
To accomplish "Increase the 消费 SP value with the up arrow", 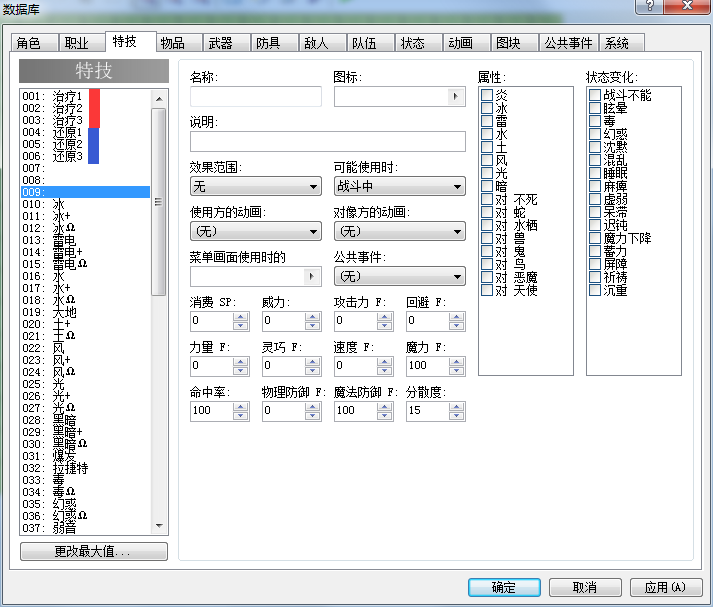I will coord(241,316).
